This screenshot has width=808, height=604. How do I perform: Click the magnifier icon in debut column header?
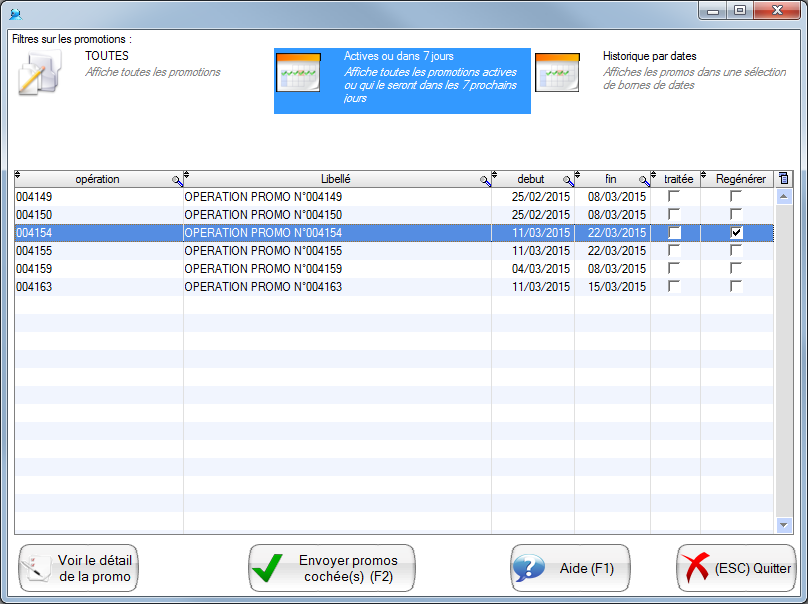pyautogui.click(x=568, y=181)
